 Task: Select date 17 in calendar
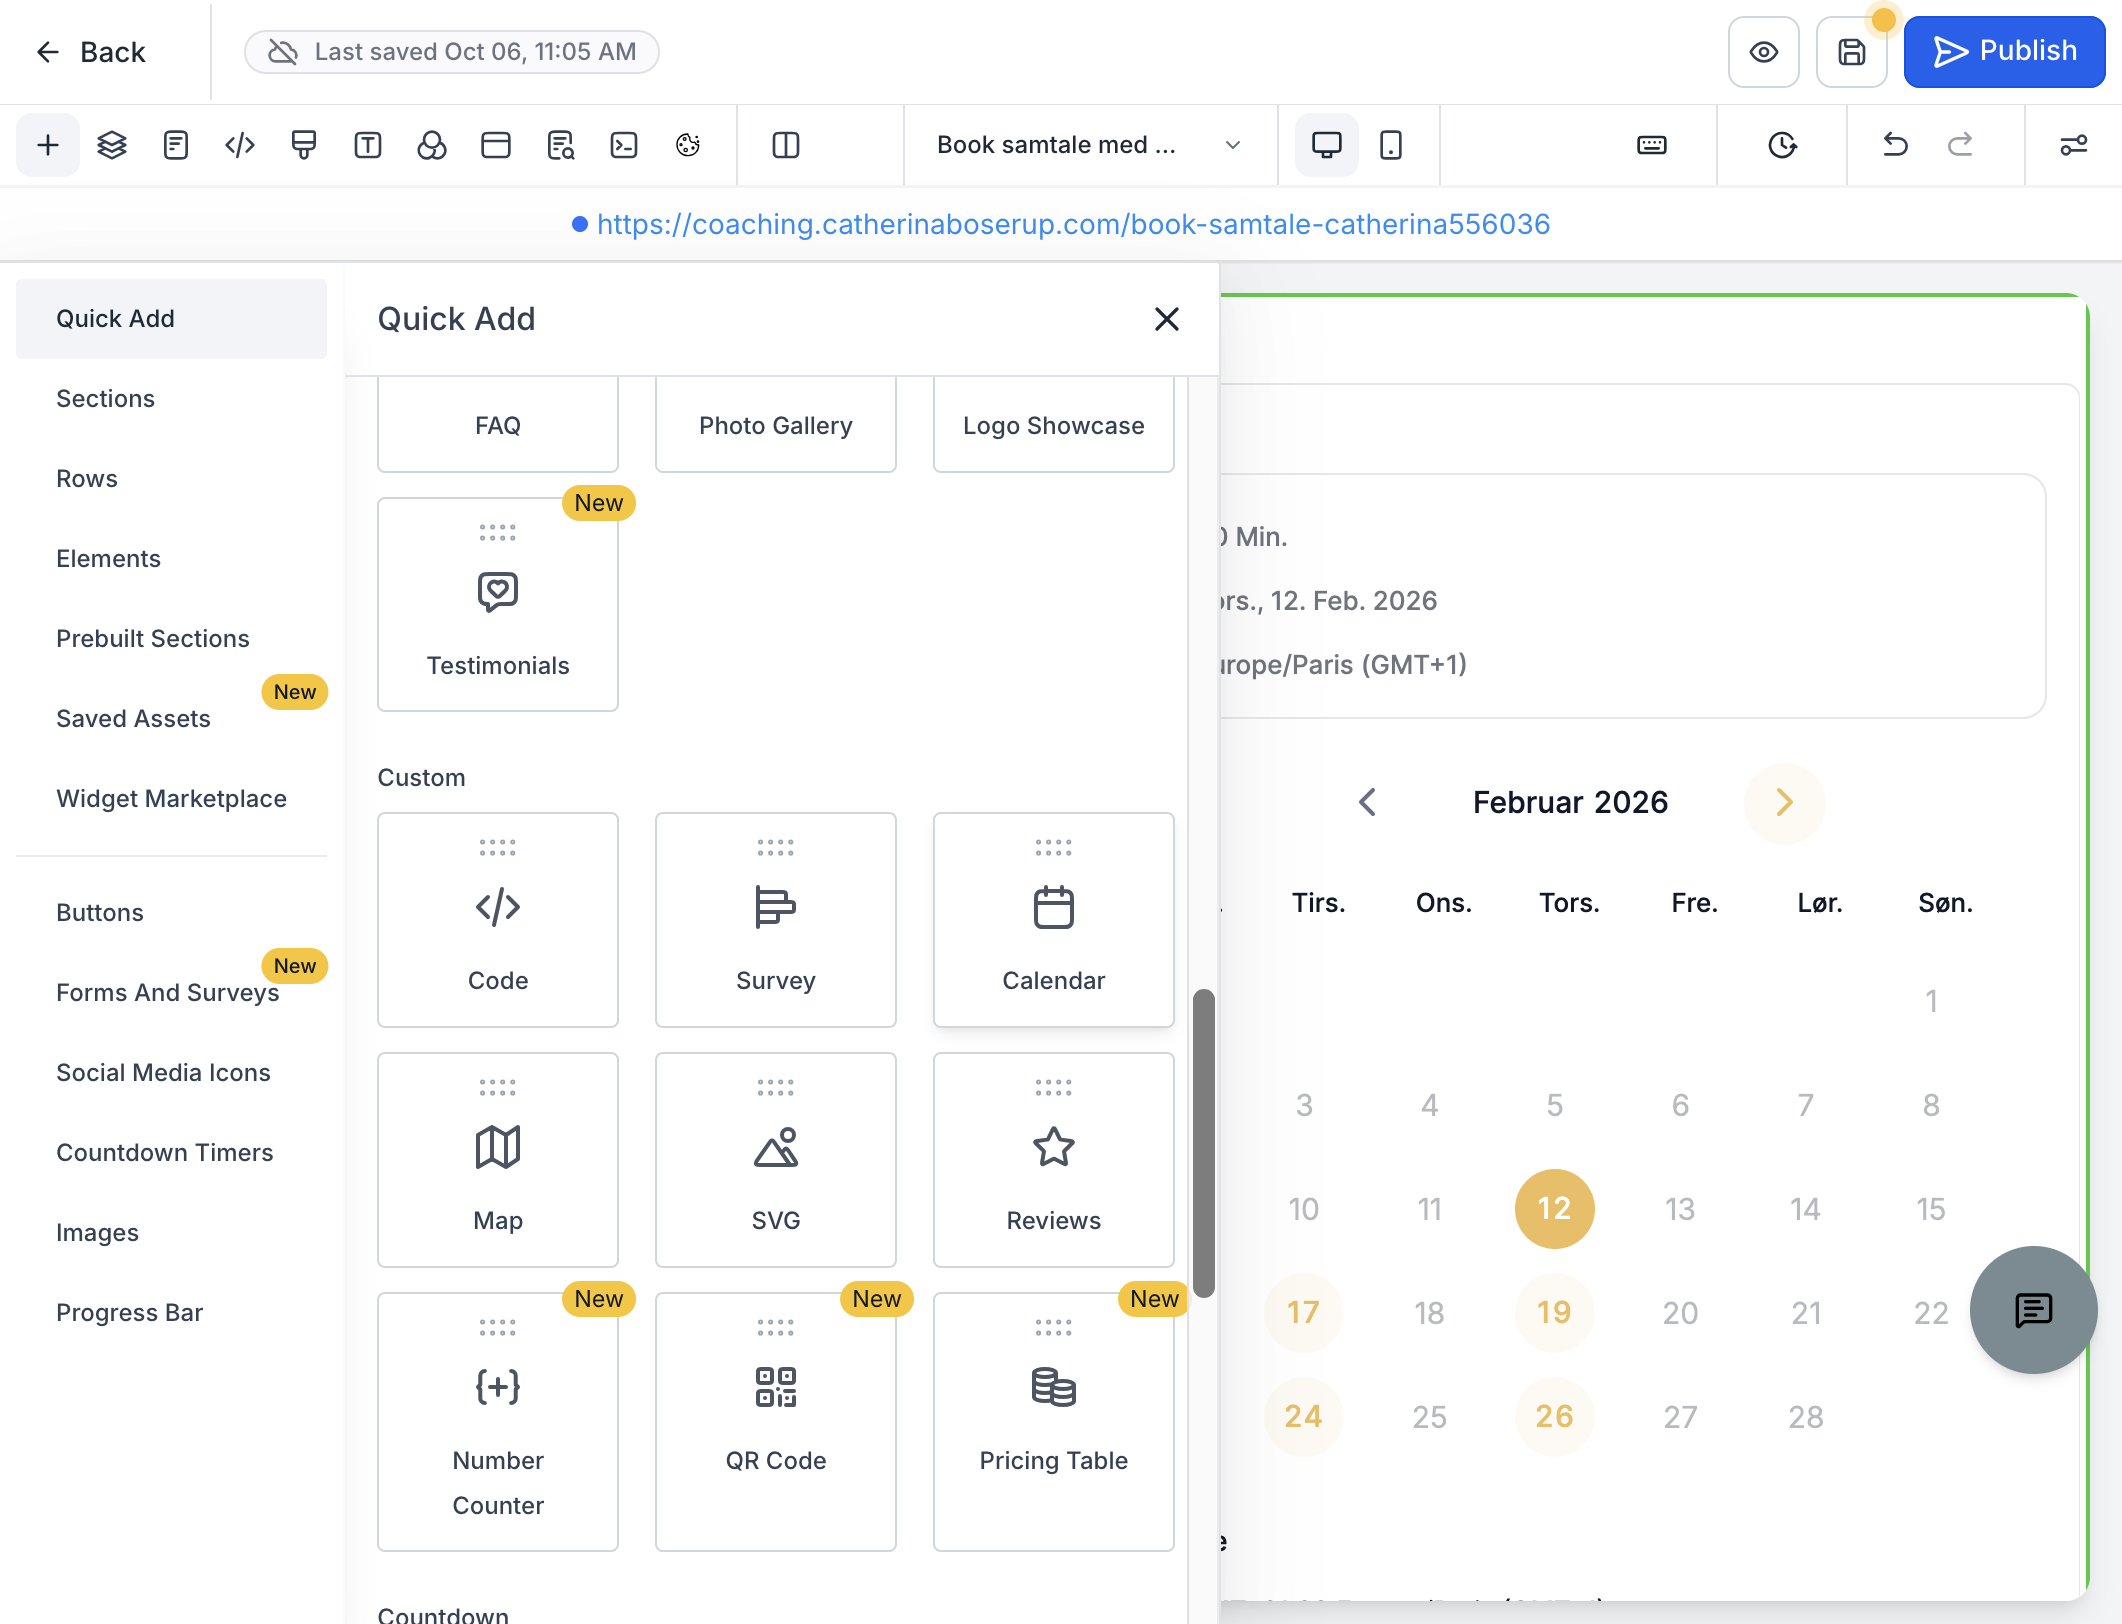pos(1303,1313)
